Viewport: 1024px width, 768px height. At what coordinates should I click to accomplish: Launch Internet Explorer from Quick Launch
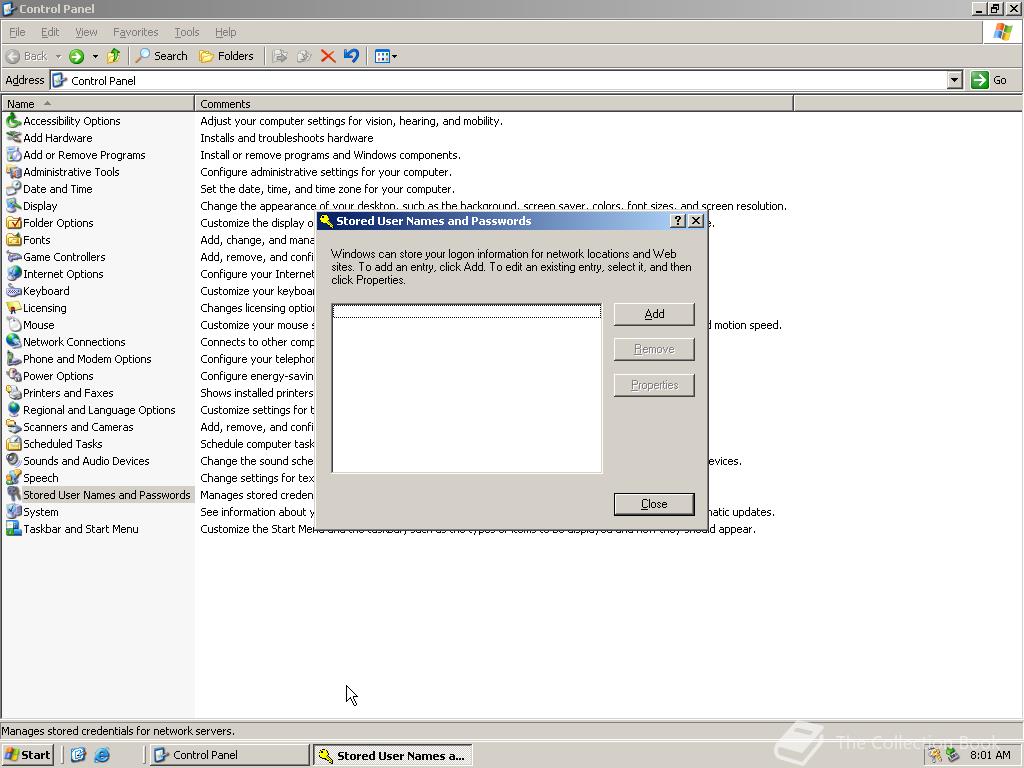point(102,755)
